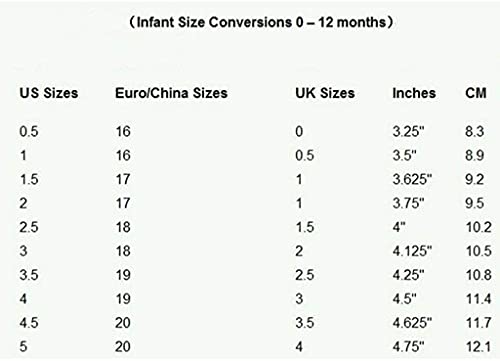Select the 11.4 CM value
This screenshot has height=361, width=500.
[x=479, y=299]
